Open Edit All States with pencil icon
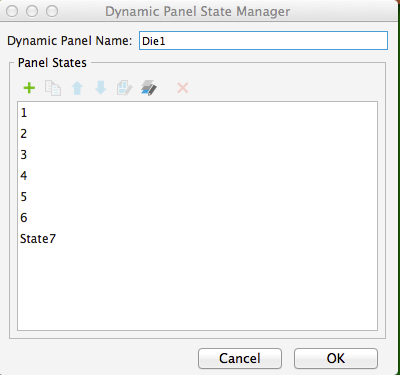Viewport: 400px width, 375px height. tap(149, 88)
